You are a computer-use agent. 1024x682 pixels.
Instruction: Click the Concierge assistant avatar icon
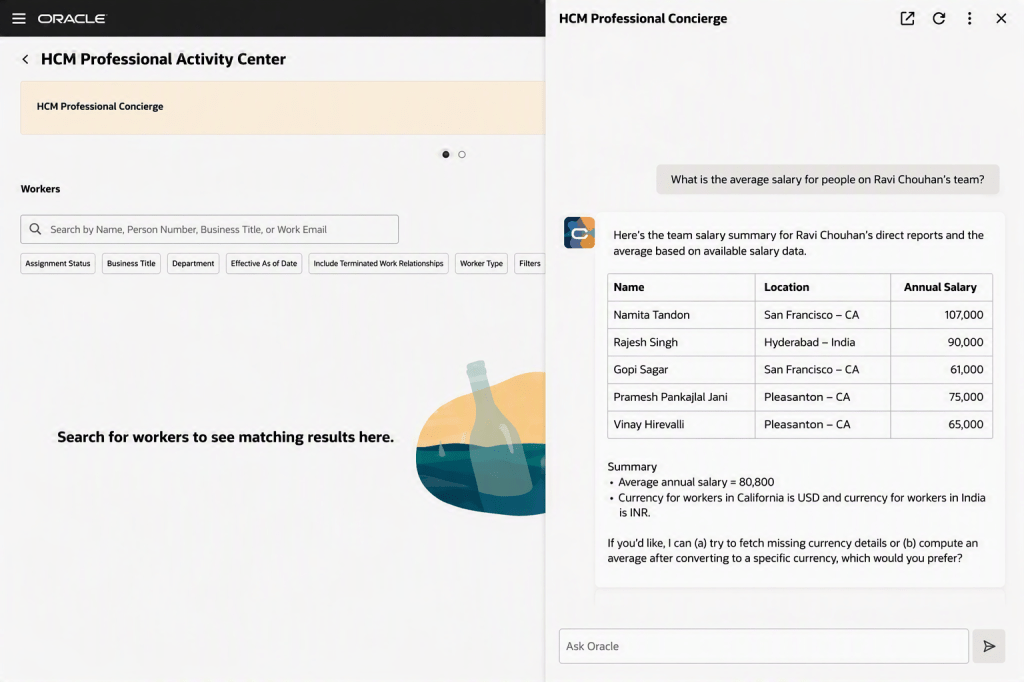coord(579,233)
